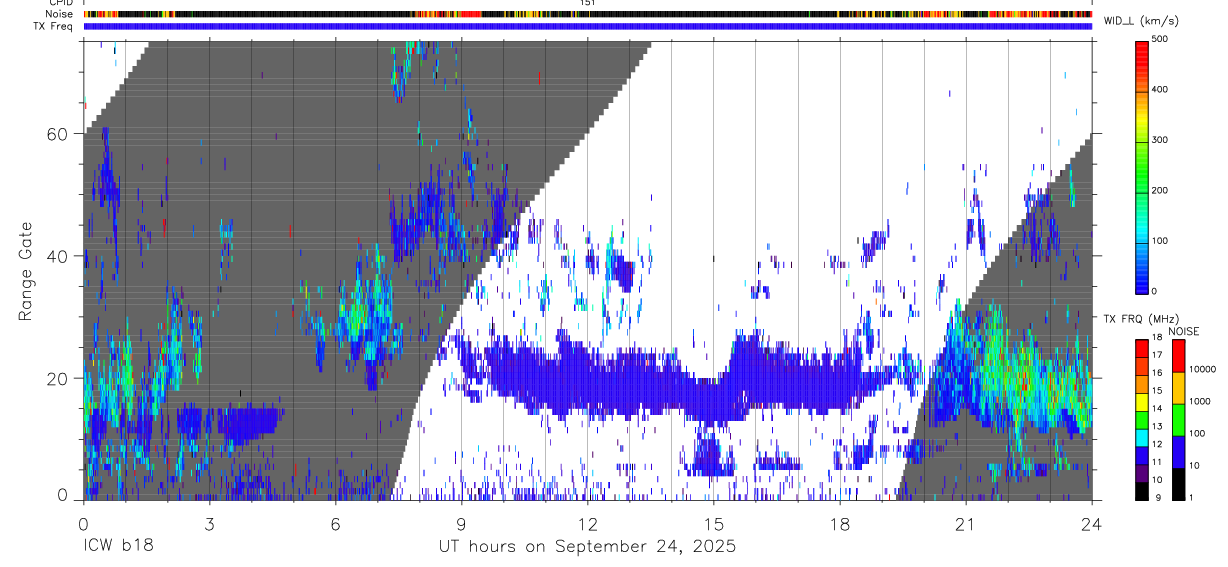Image resolution: width=1228 pixels, height=567 pixels.
Task: Click the red top segment of NOISE legend
Action: coord(1179,355)
